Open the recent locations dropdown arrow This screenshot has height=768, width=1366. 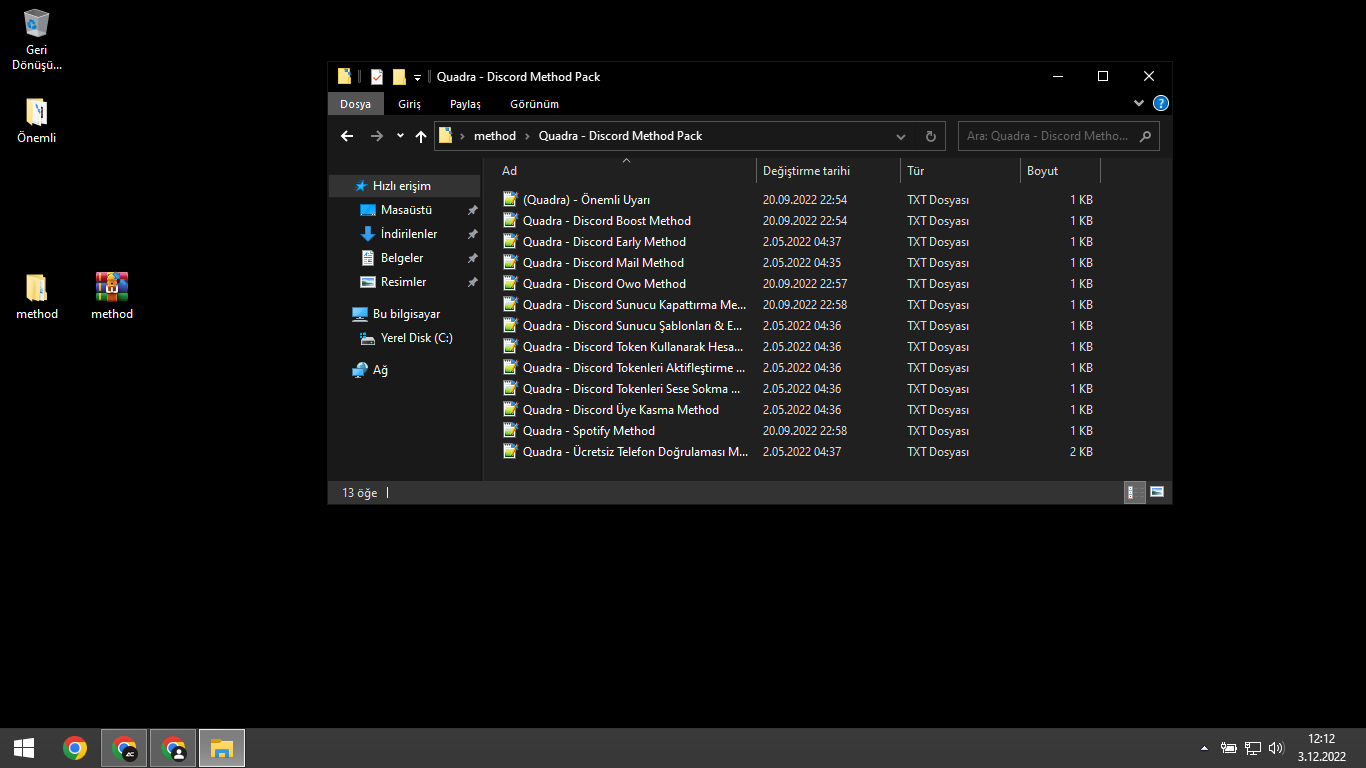(x=400, y=136)
